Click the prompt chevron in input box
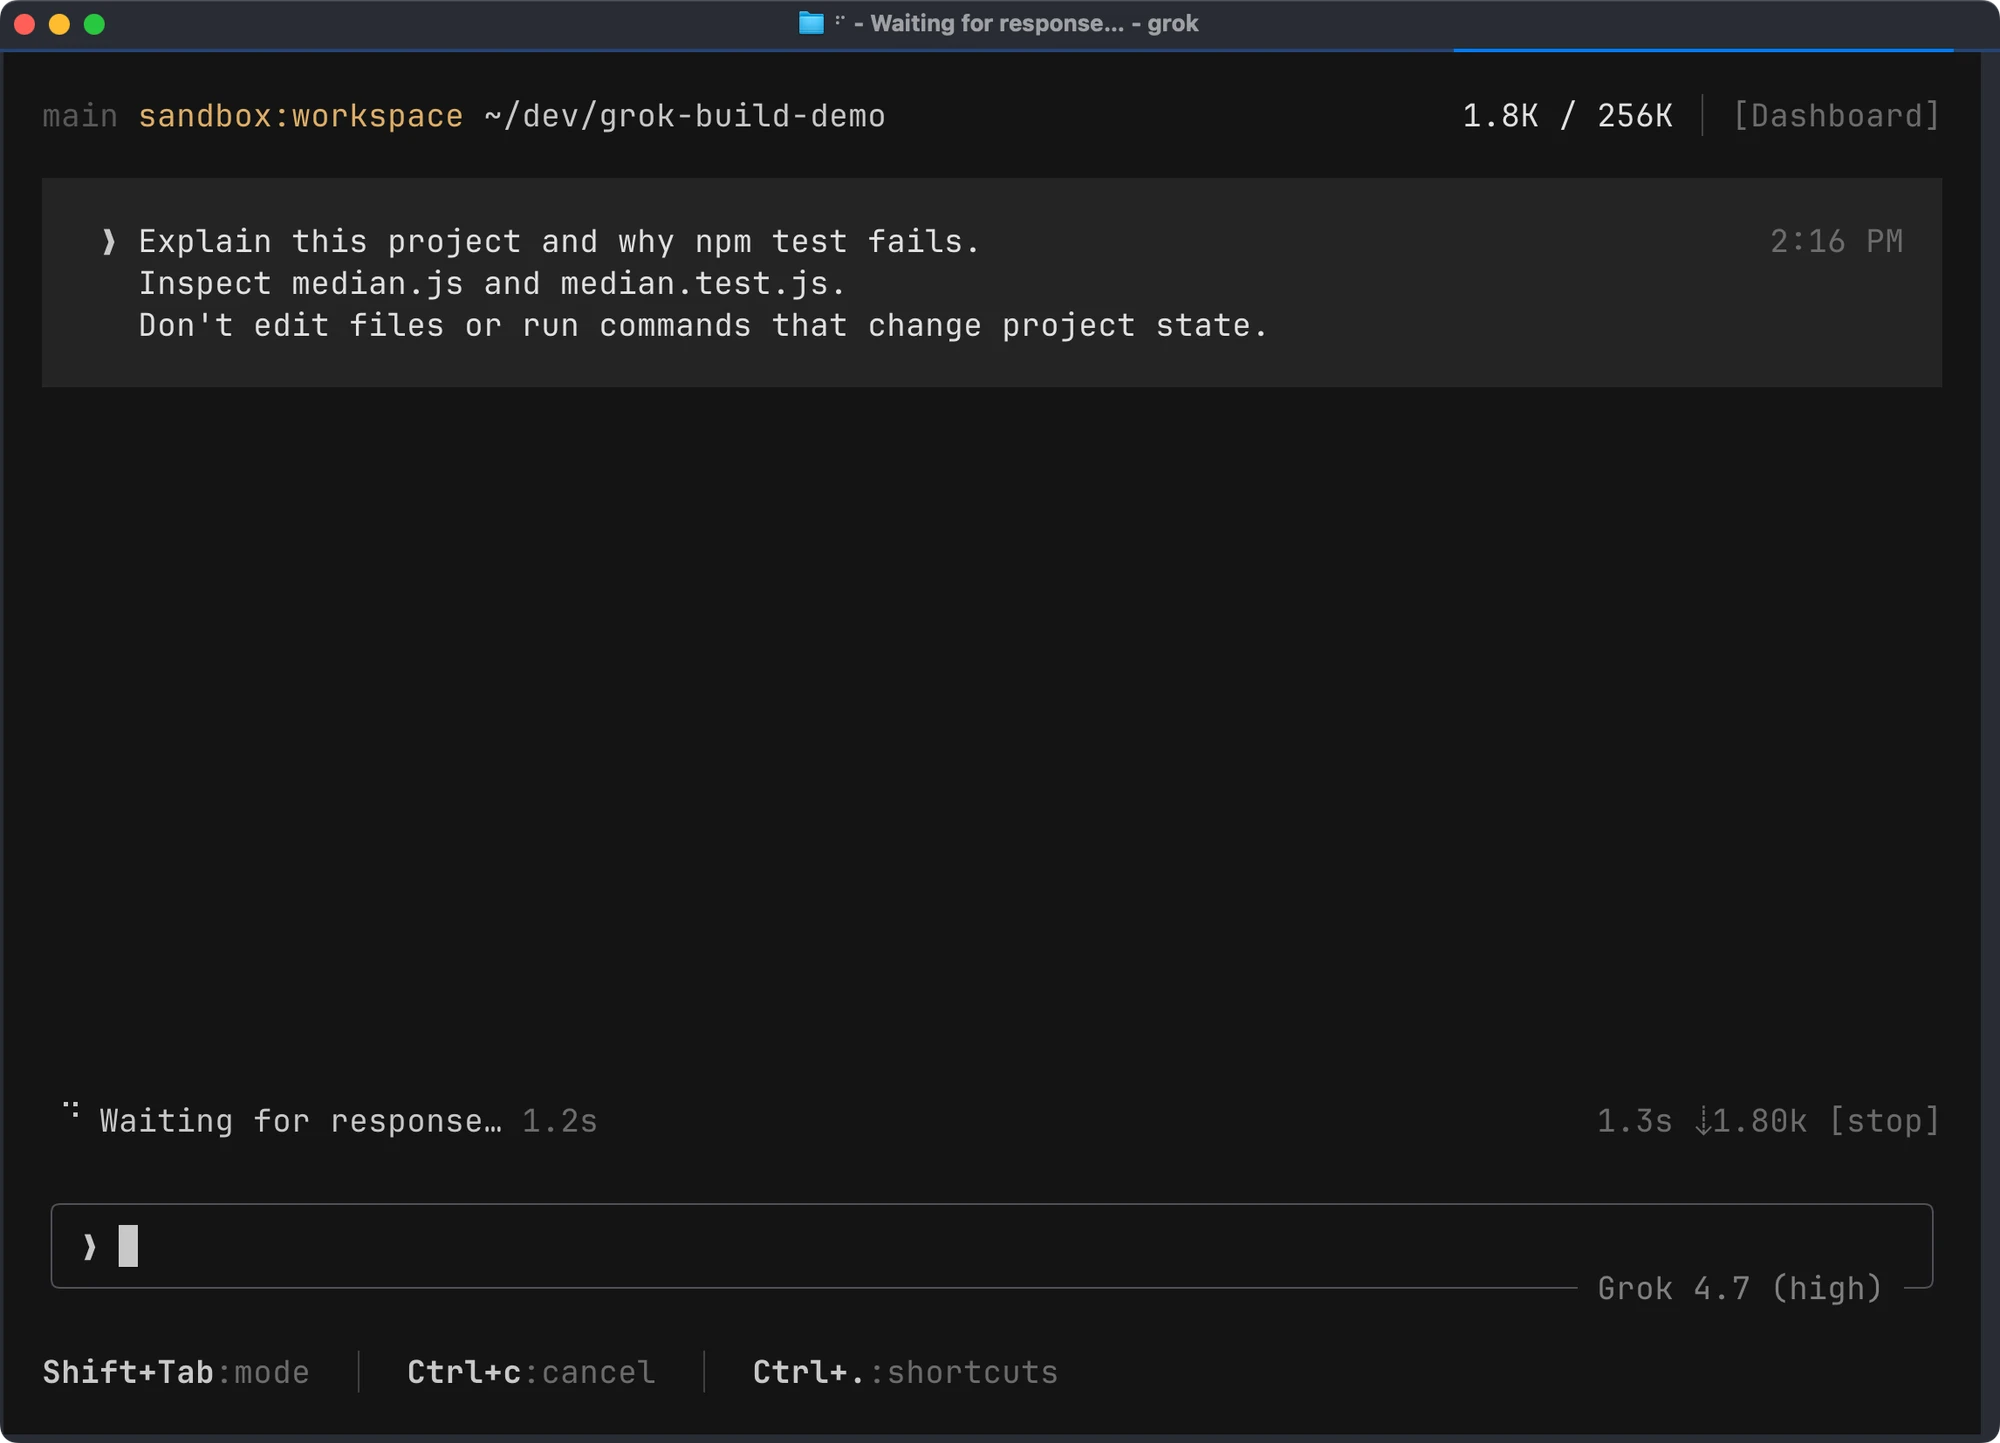This screenshot has width=2000, height=1443. (90, 1246)
